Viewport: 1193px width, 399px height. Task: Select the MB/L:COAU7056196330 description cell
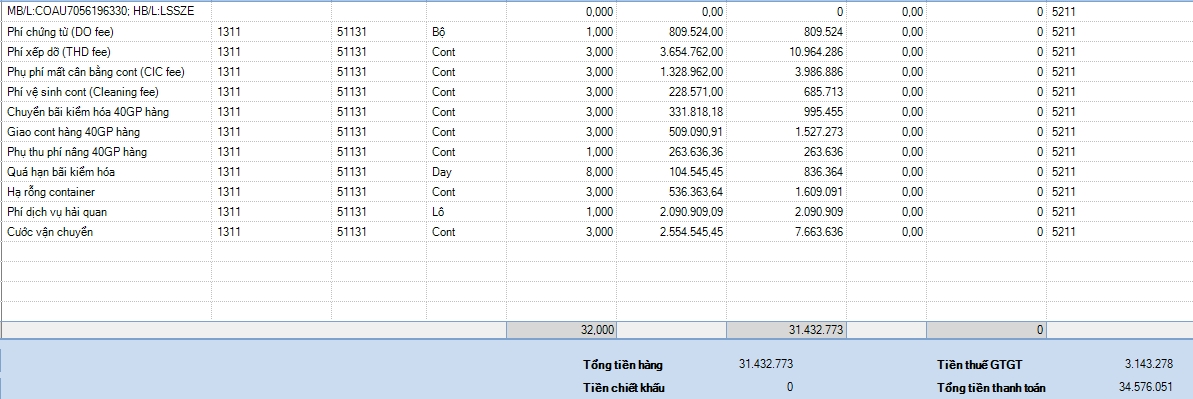pyautogui.click(x=107, y=11)
